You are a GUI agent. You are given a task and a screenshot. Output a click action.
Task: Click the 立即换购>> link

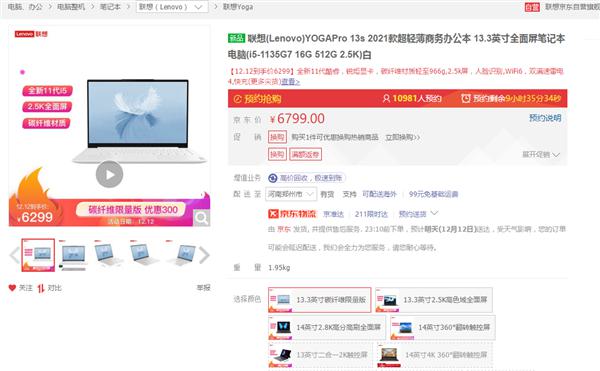(x=403, y=137)
